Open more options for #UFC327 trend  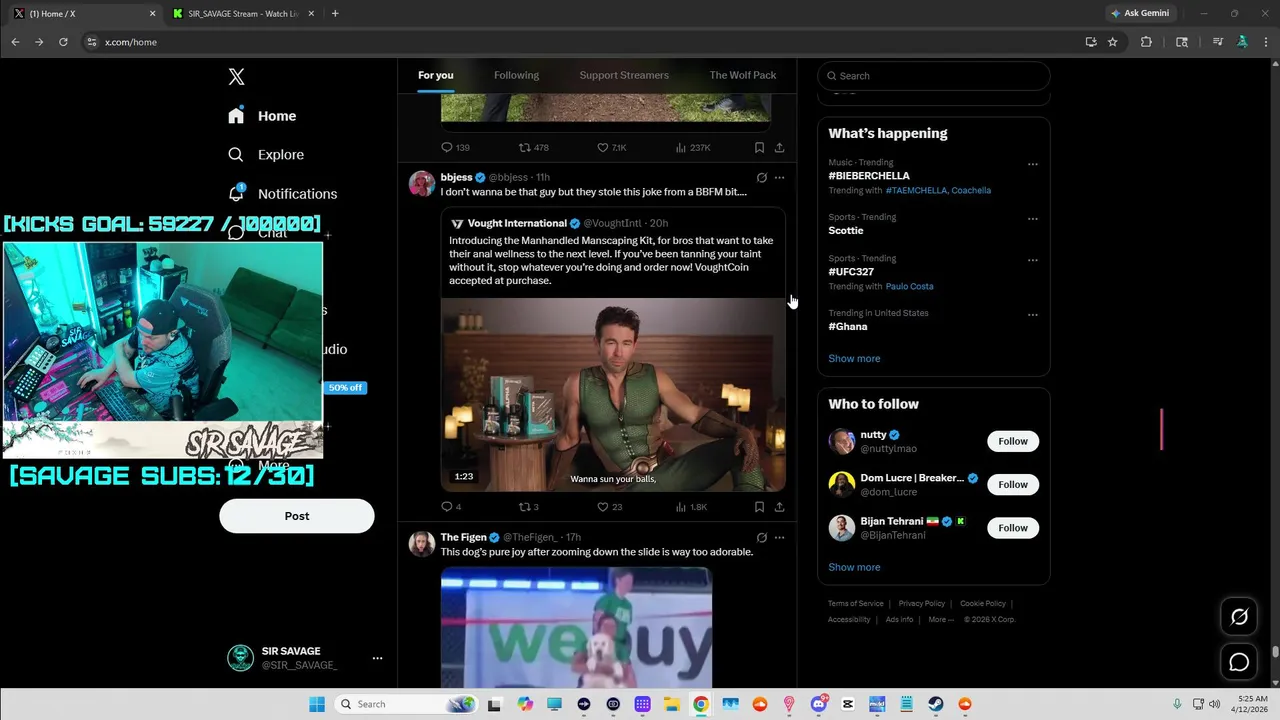coord(1033,260)
